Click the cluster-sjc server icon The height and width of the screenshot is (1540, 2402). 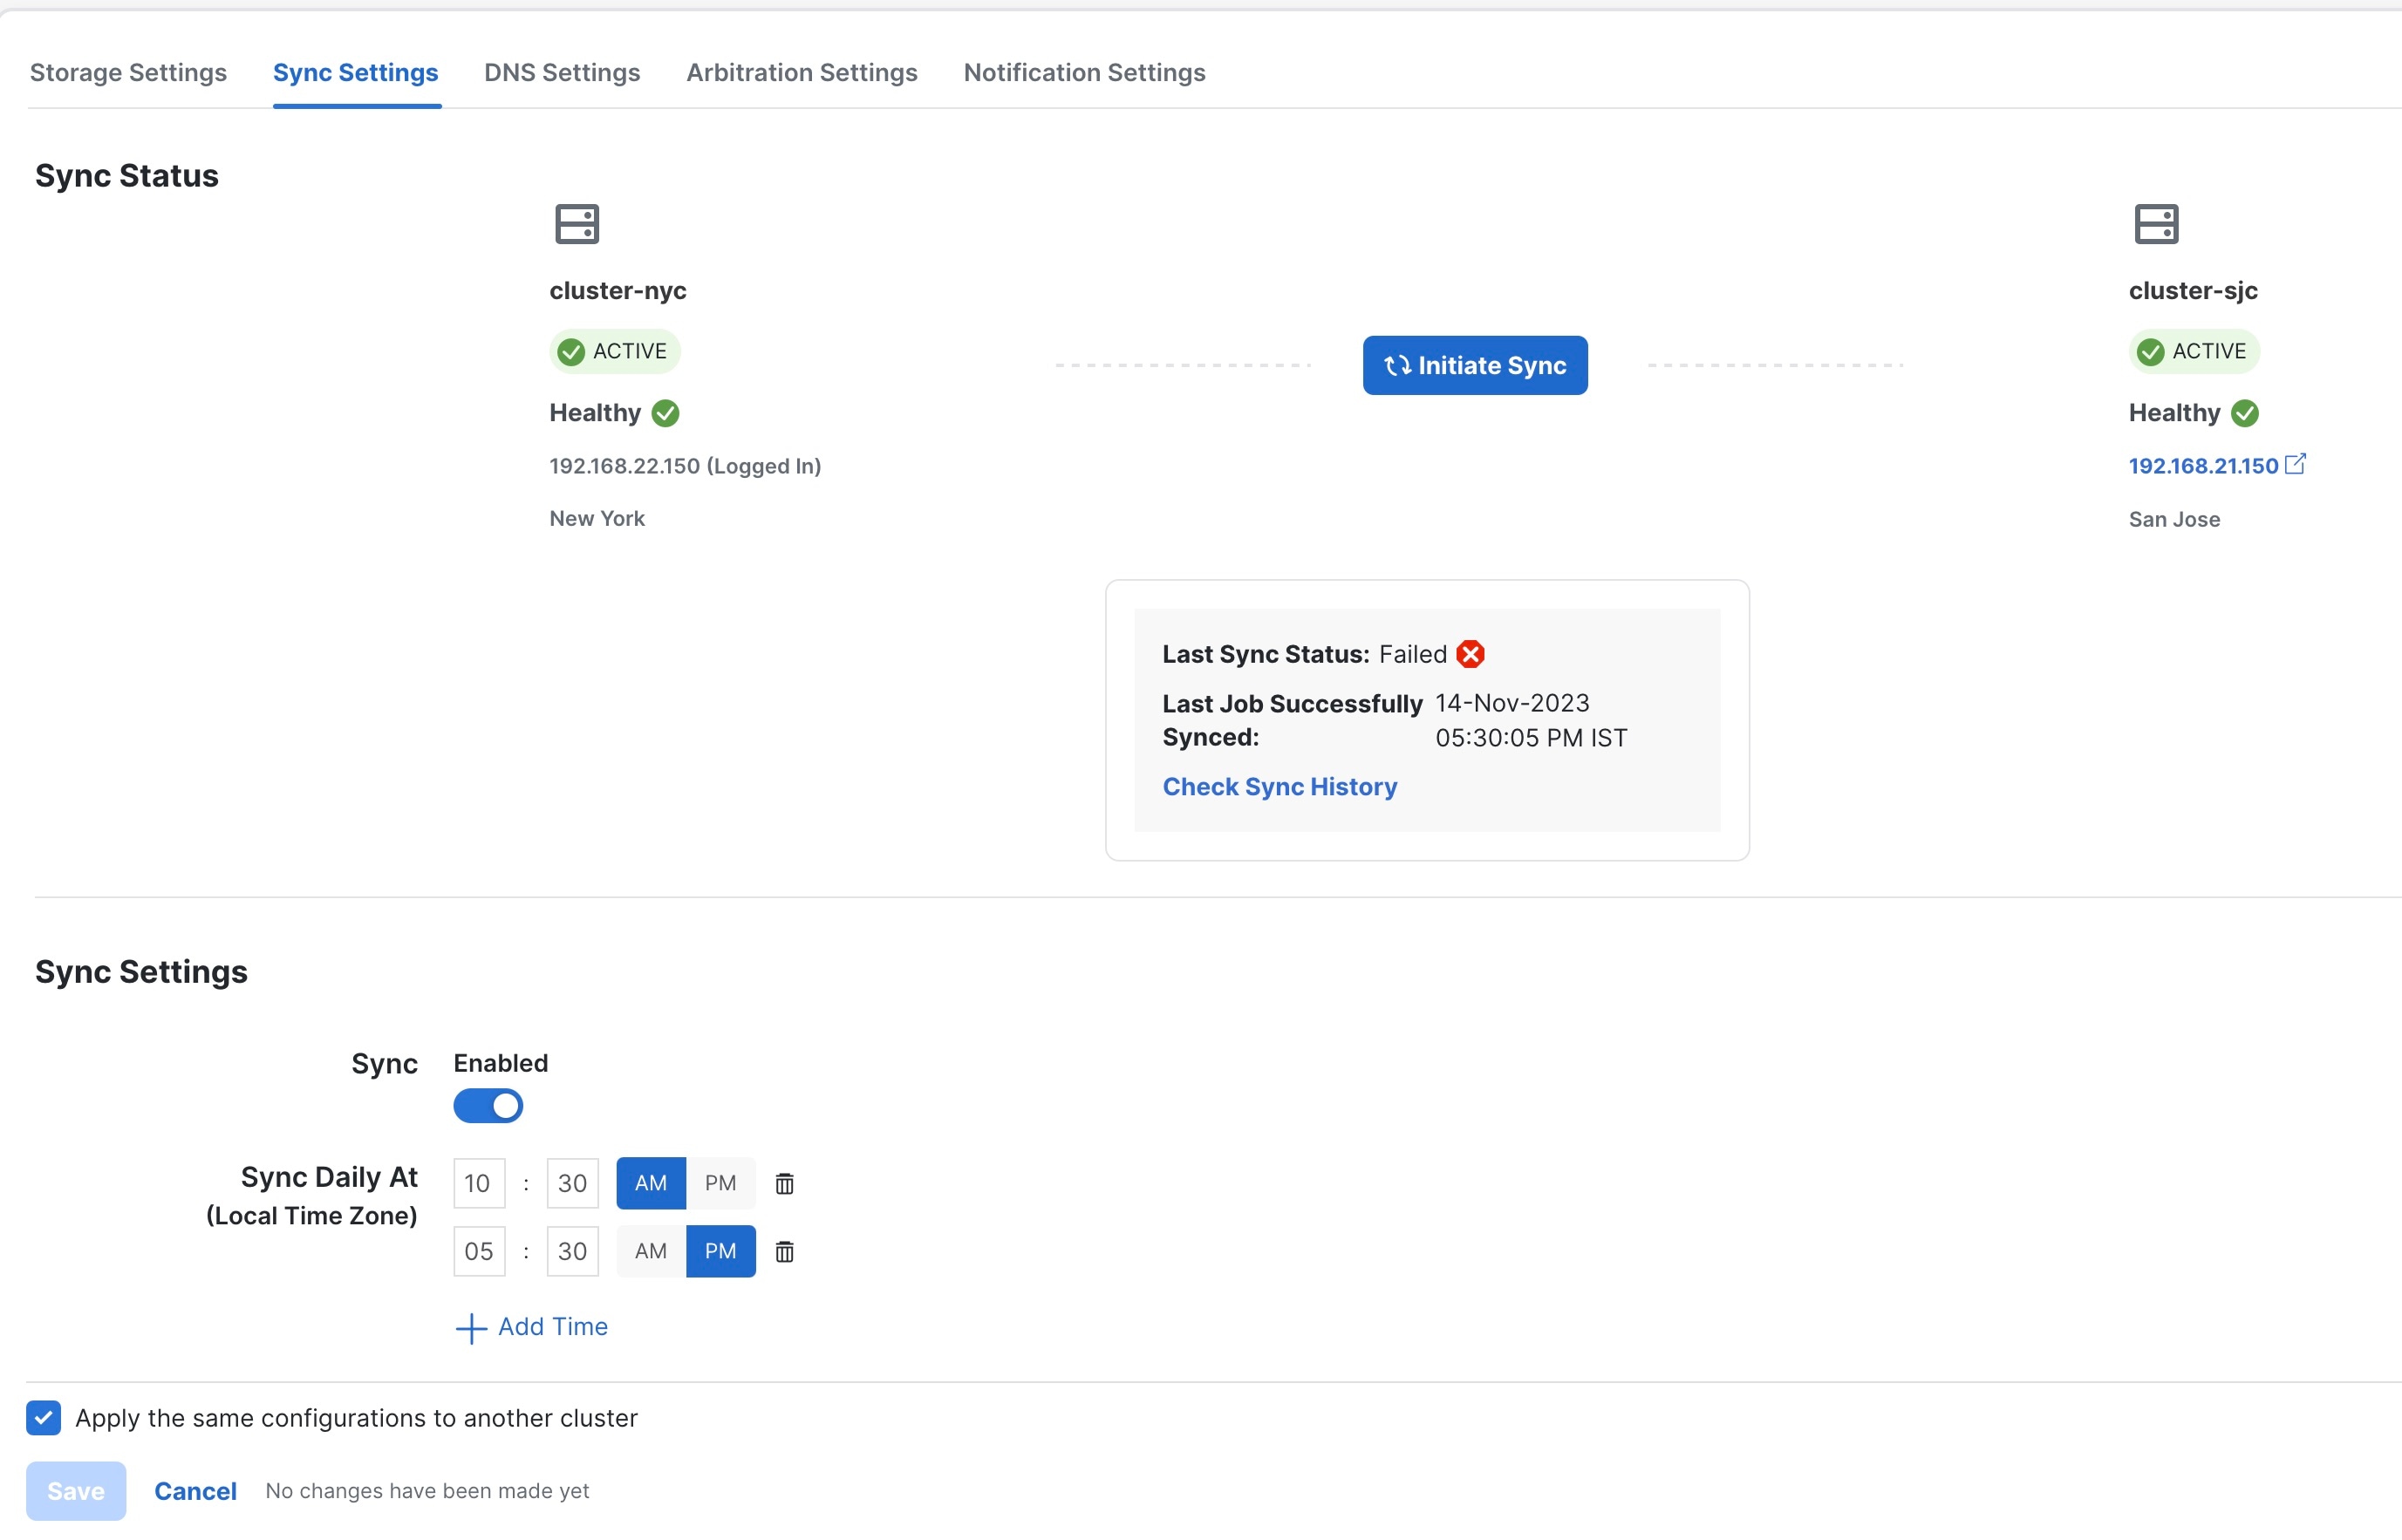(x=2156, y=224)
